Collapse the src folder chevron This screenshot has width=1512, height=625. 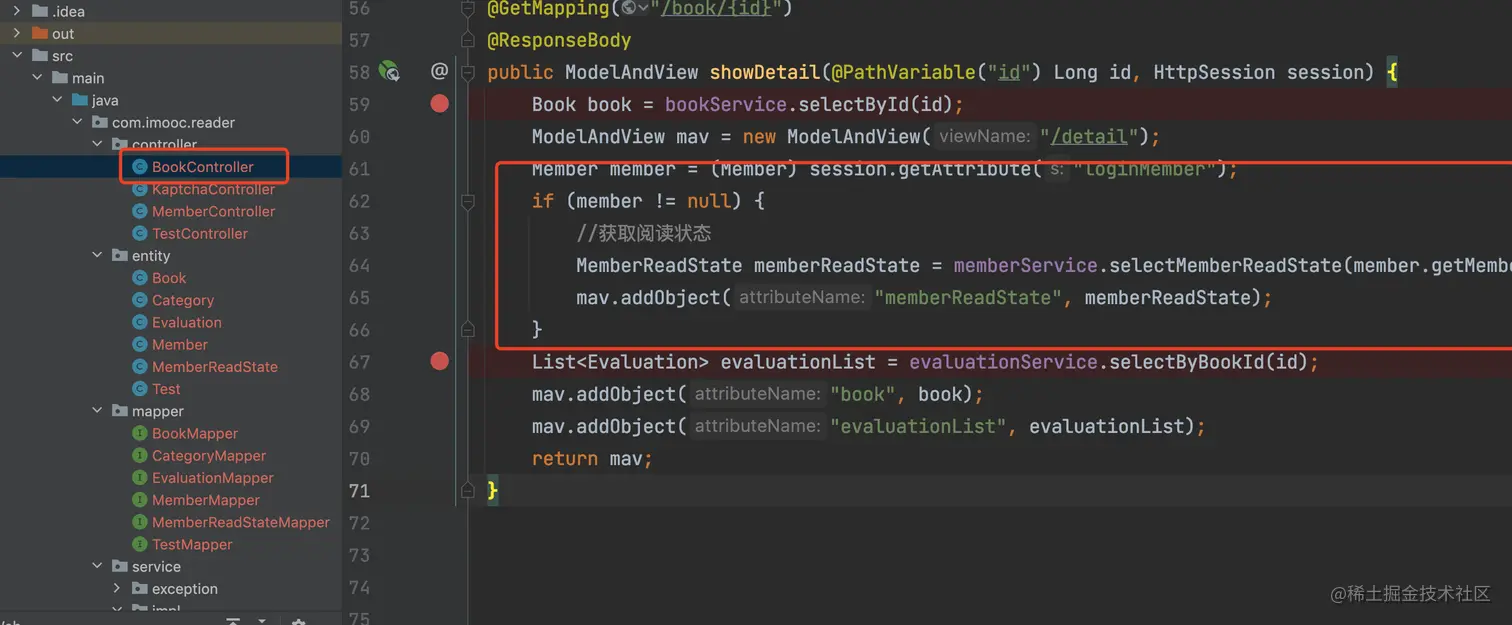(x=17, y=56)
